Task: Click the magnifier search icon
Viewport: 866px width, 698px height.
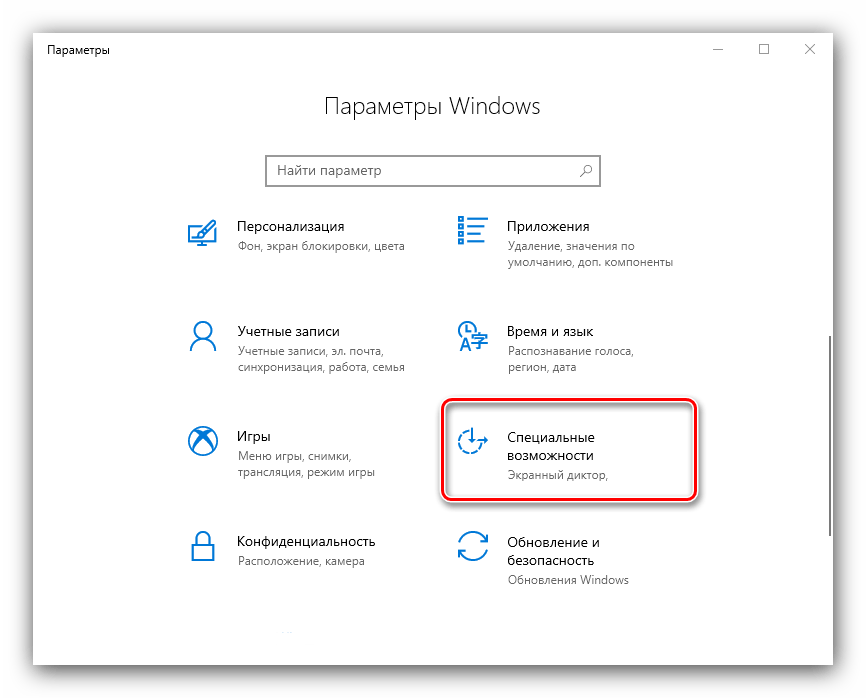Action: click(x=586, y=171)
